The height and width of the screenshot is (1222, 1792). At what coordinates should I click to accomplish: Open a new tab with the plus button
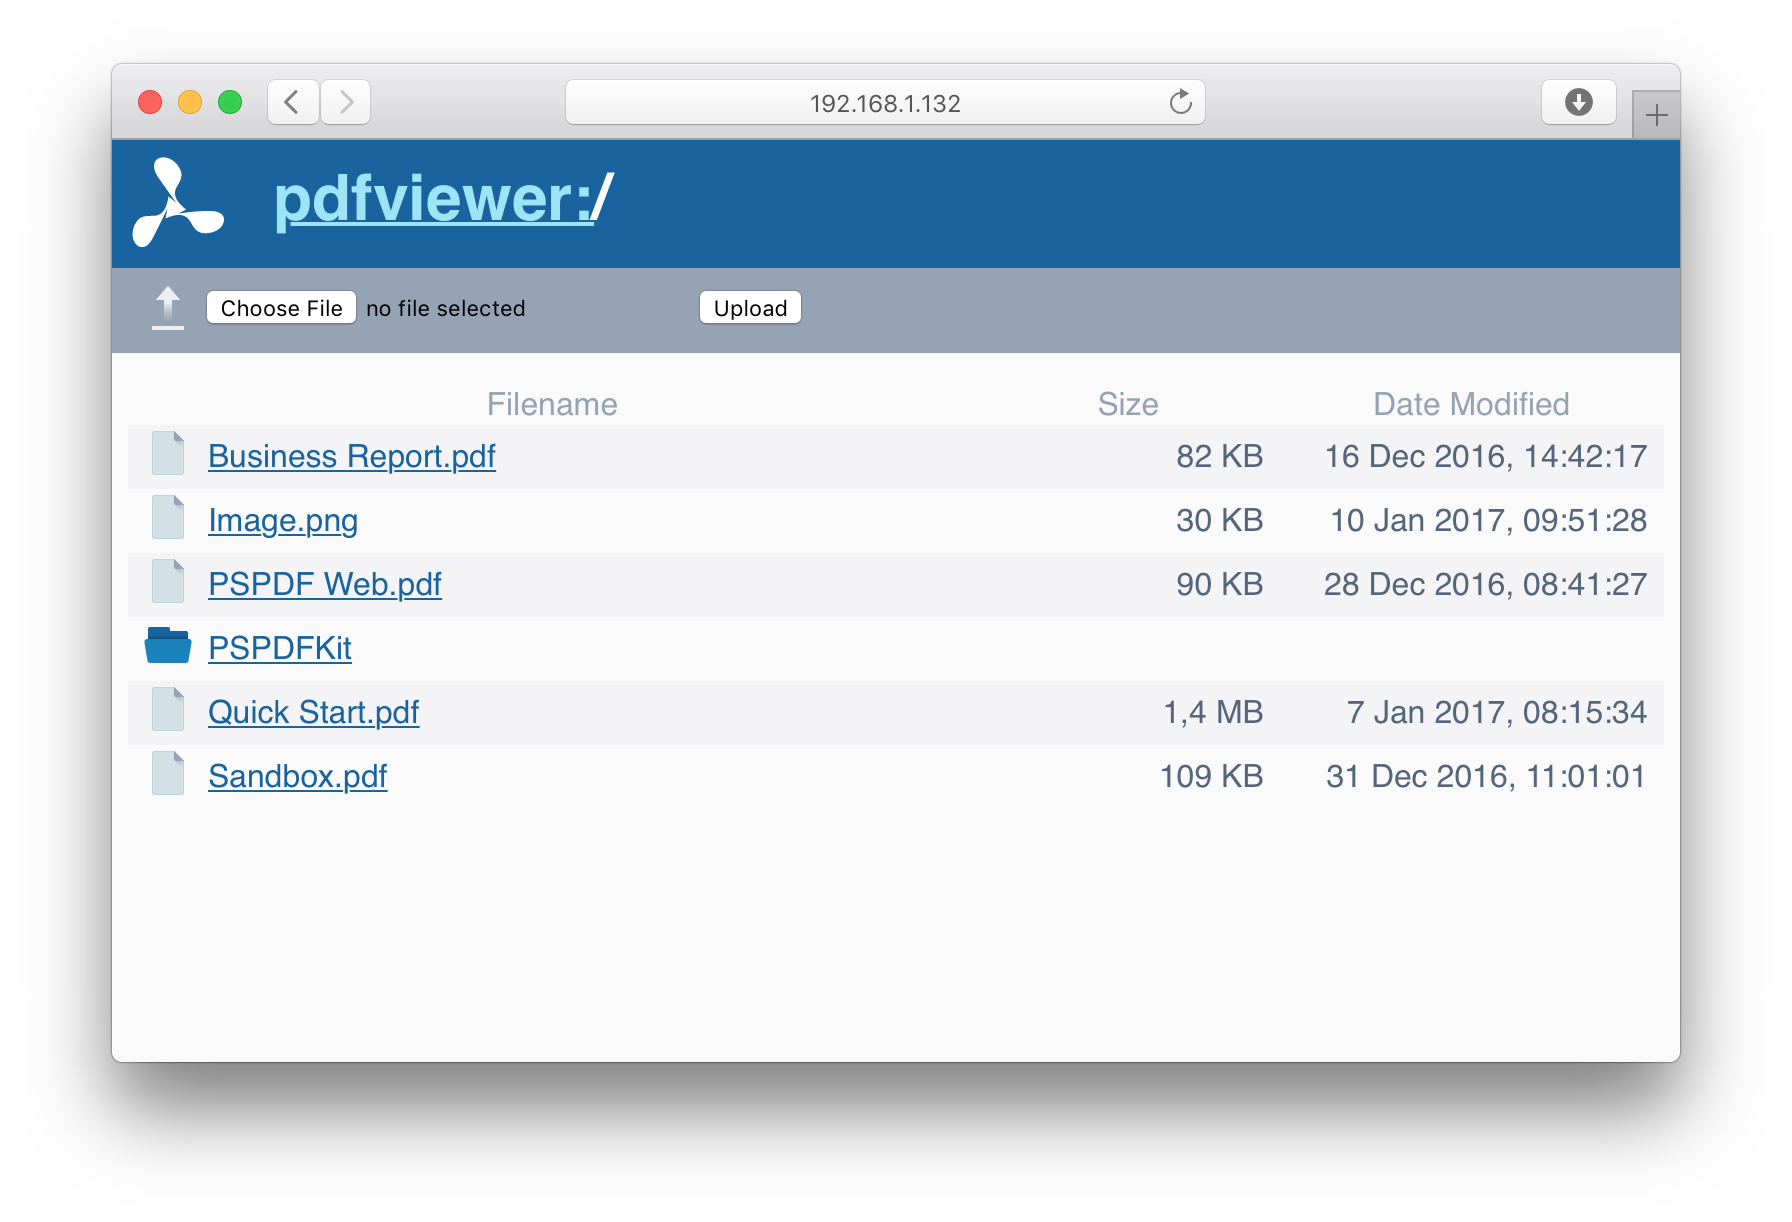1657,115
